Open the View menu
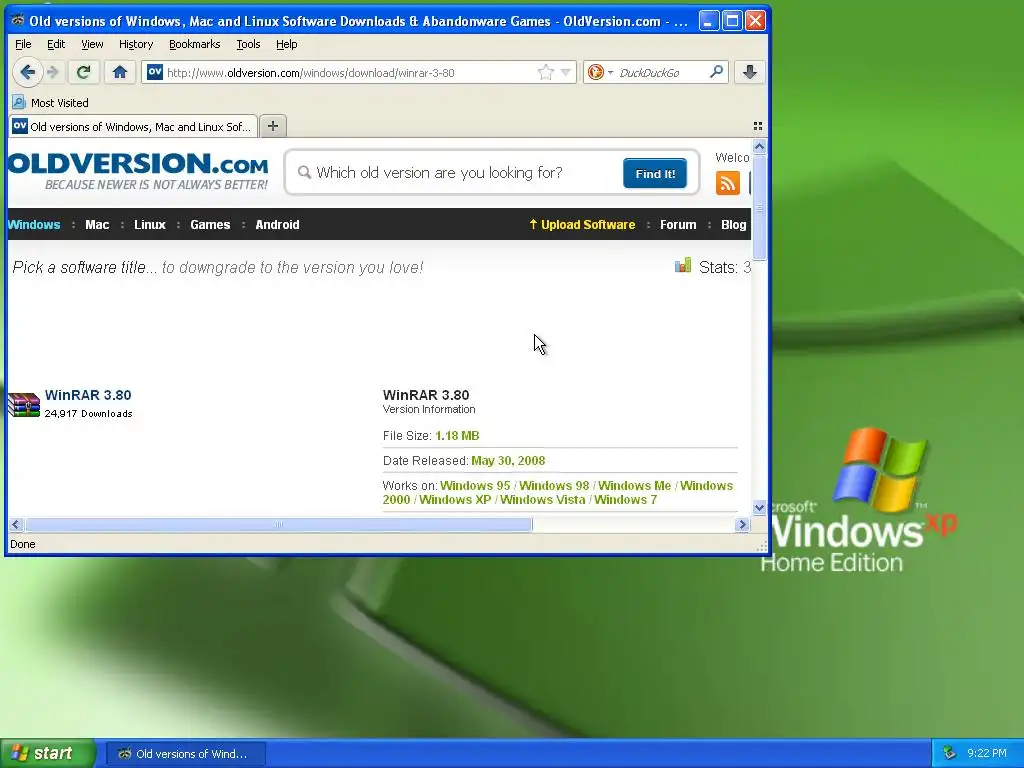The height and width of the screenshot is (768, 1024). [92, 44]
